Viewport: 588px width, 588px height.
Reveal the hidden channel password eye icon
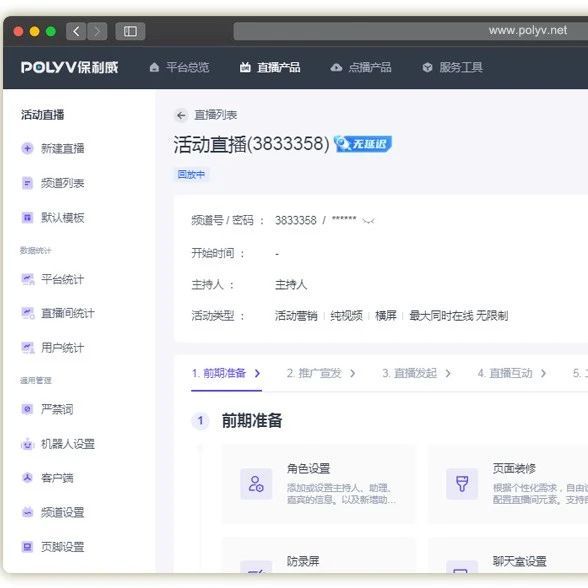pos(369,220)
